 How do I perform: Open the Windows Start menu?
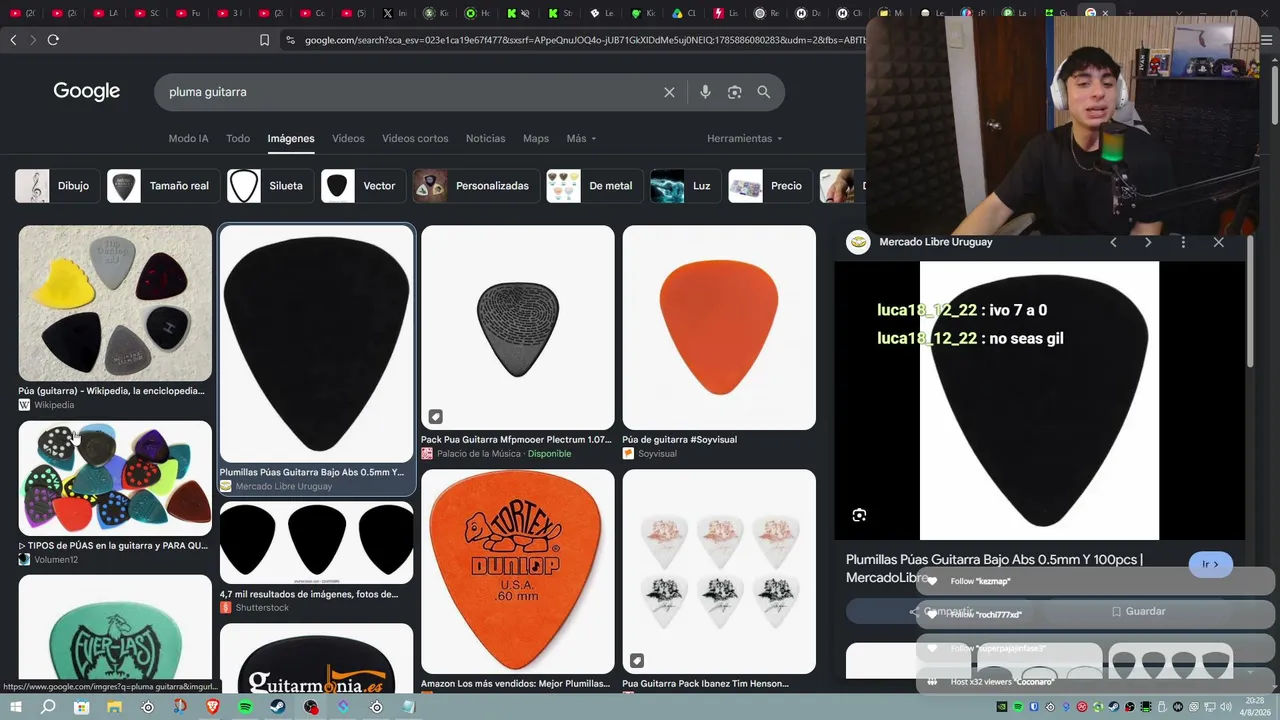click(15, 707)
